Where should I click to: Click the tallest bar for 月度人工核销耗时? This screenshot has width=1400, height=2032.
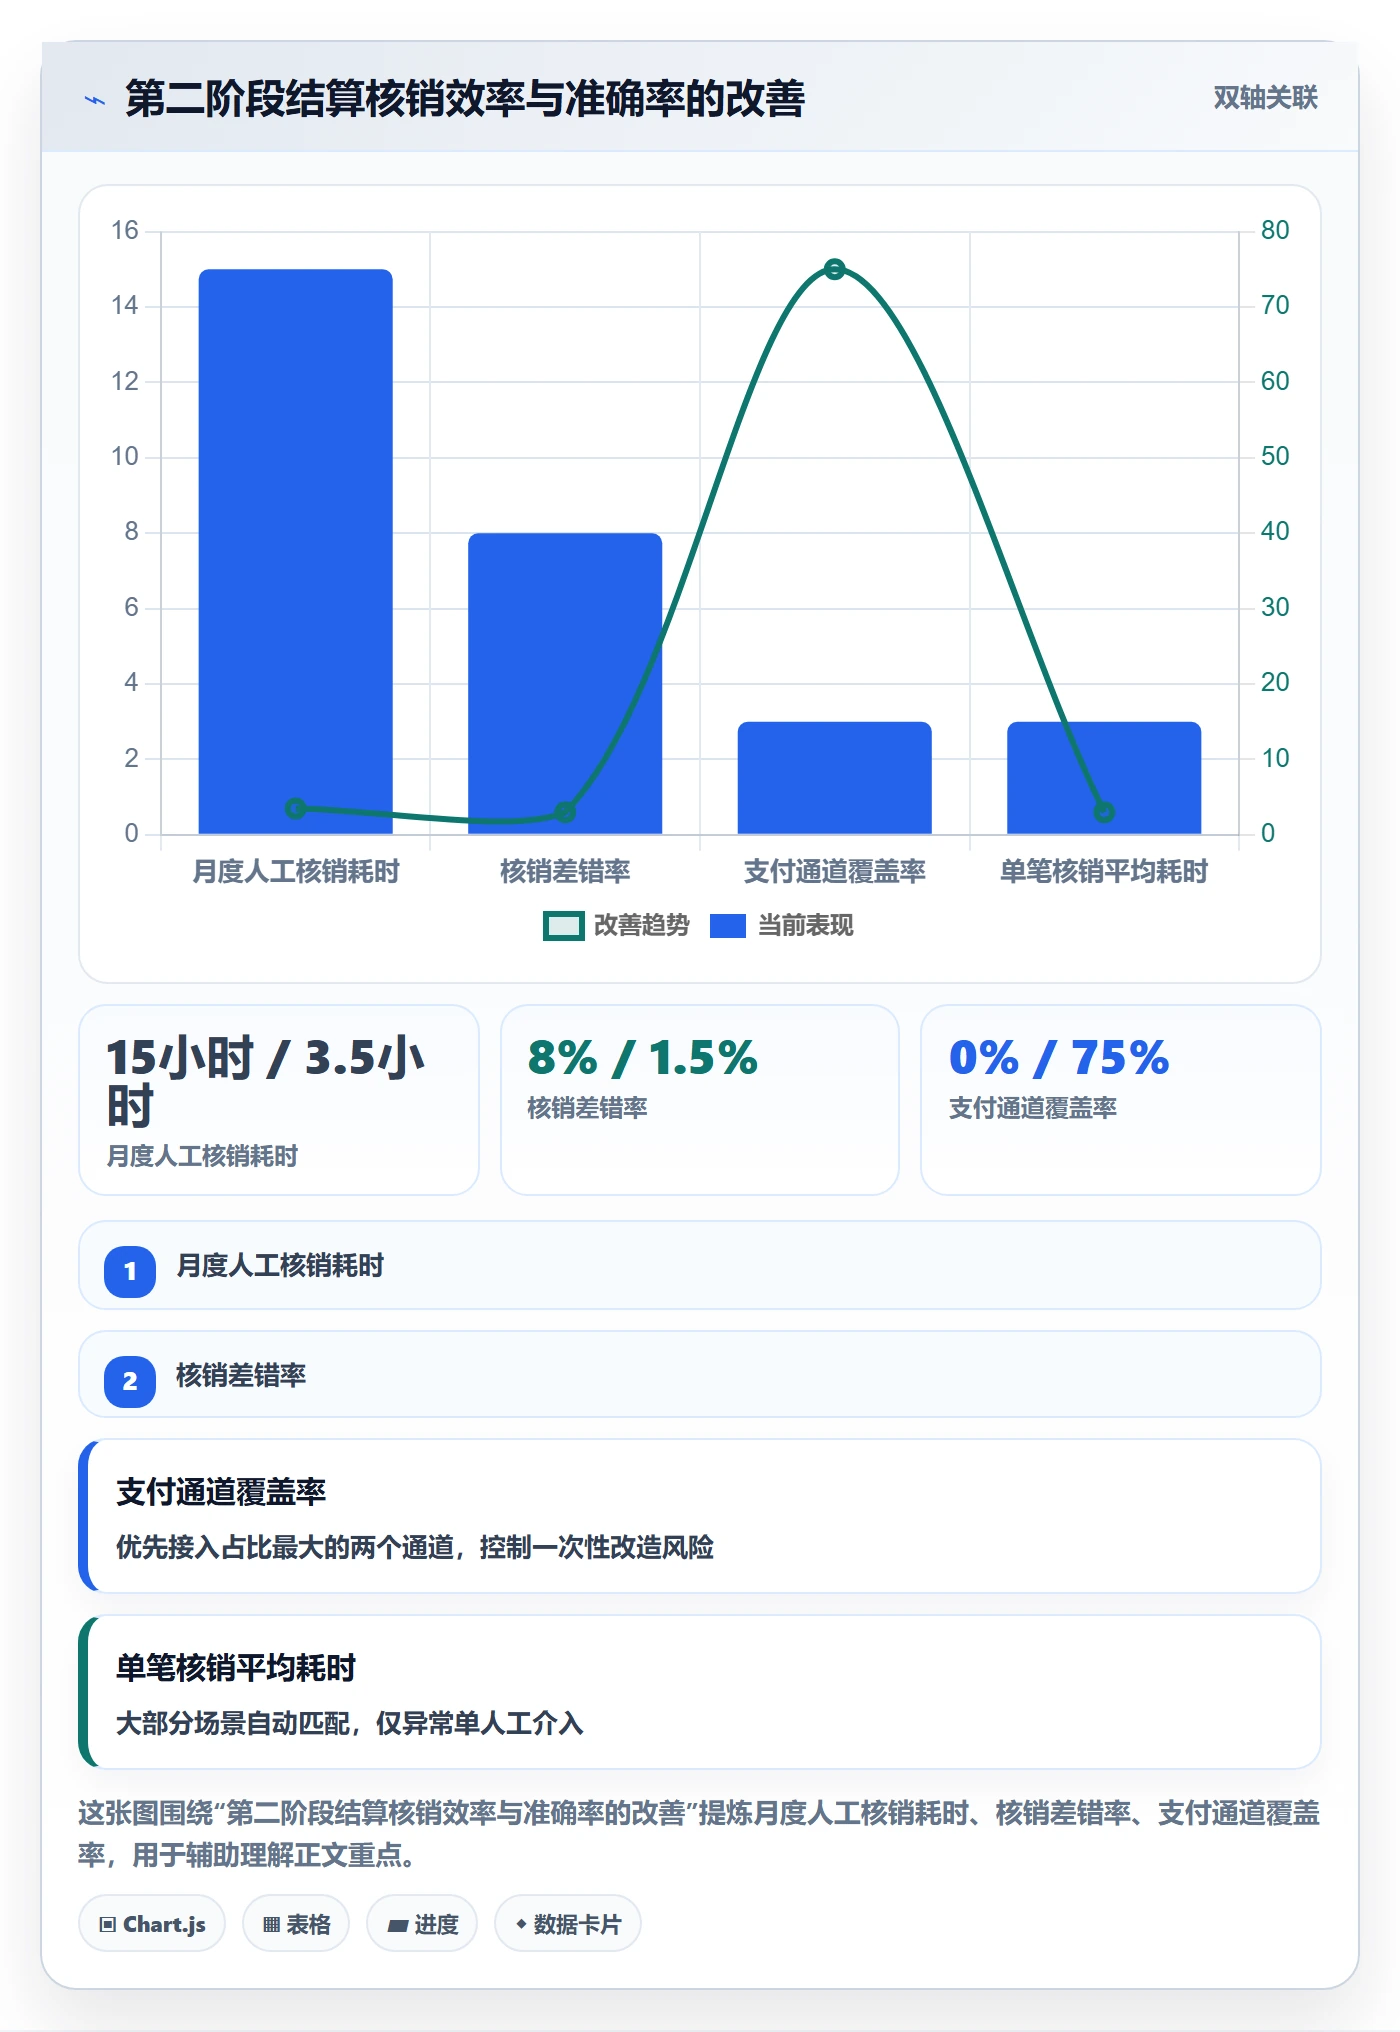pyautogui.click(x=296, y=551)
